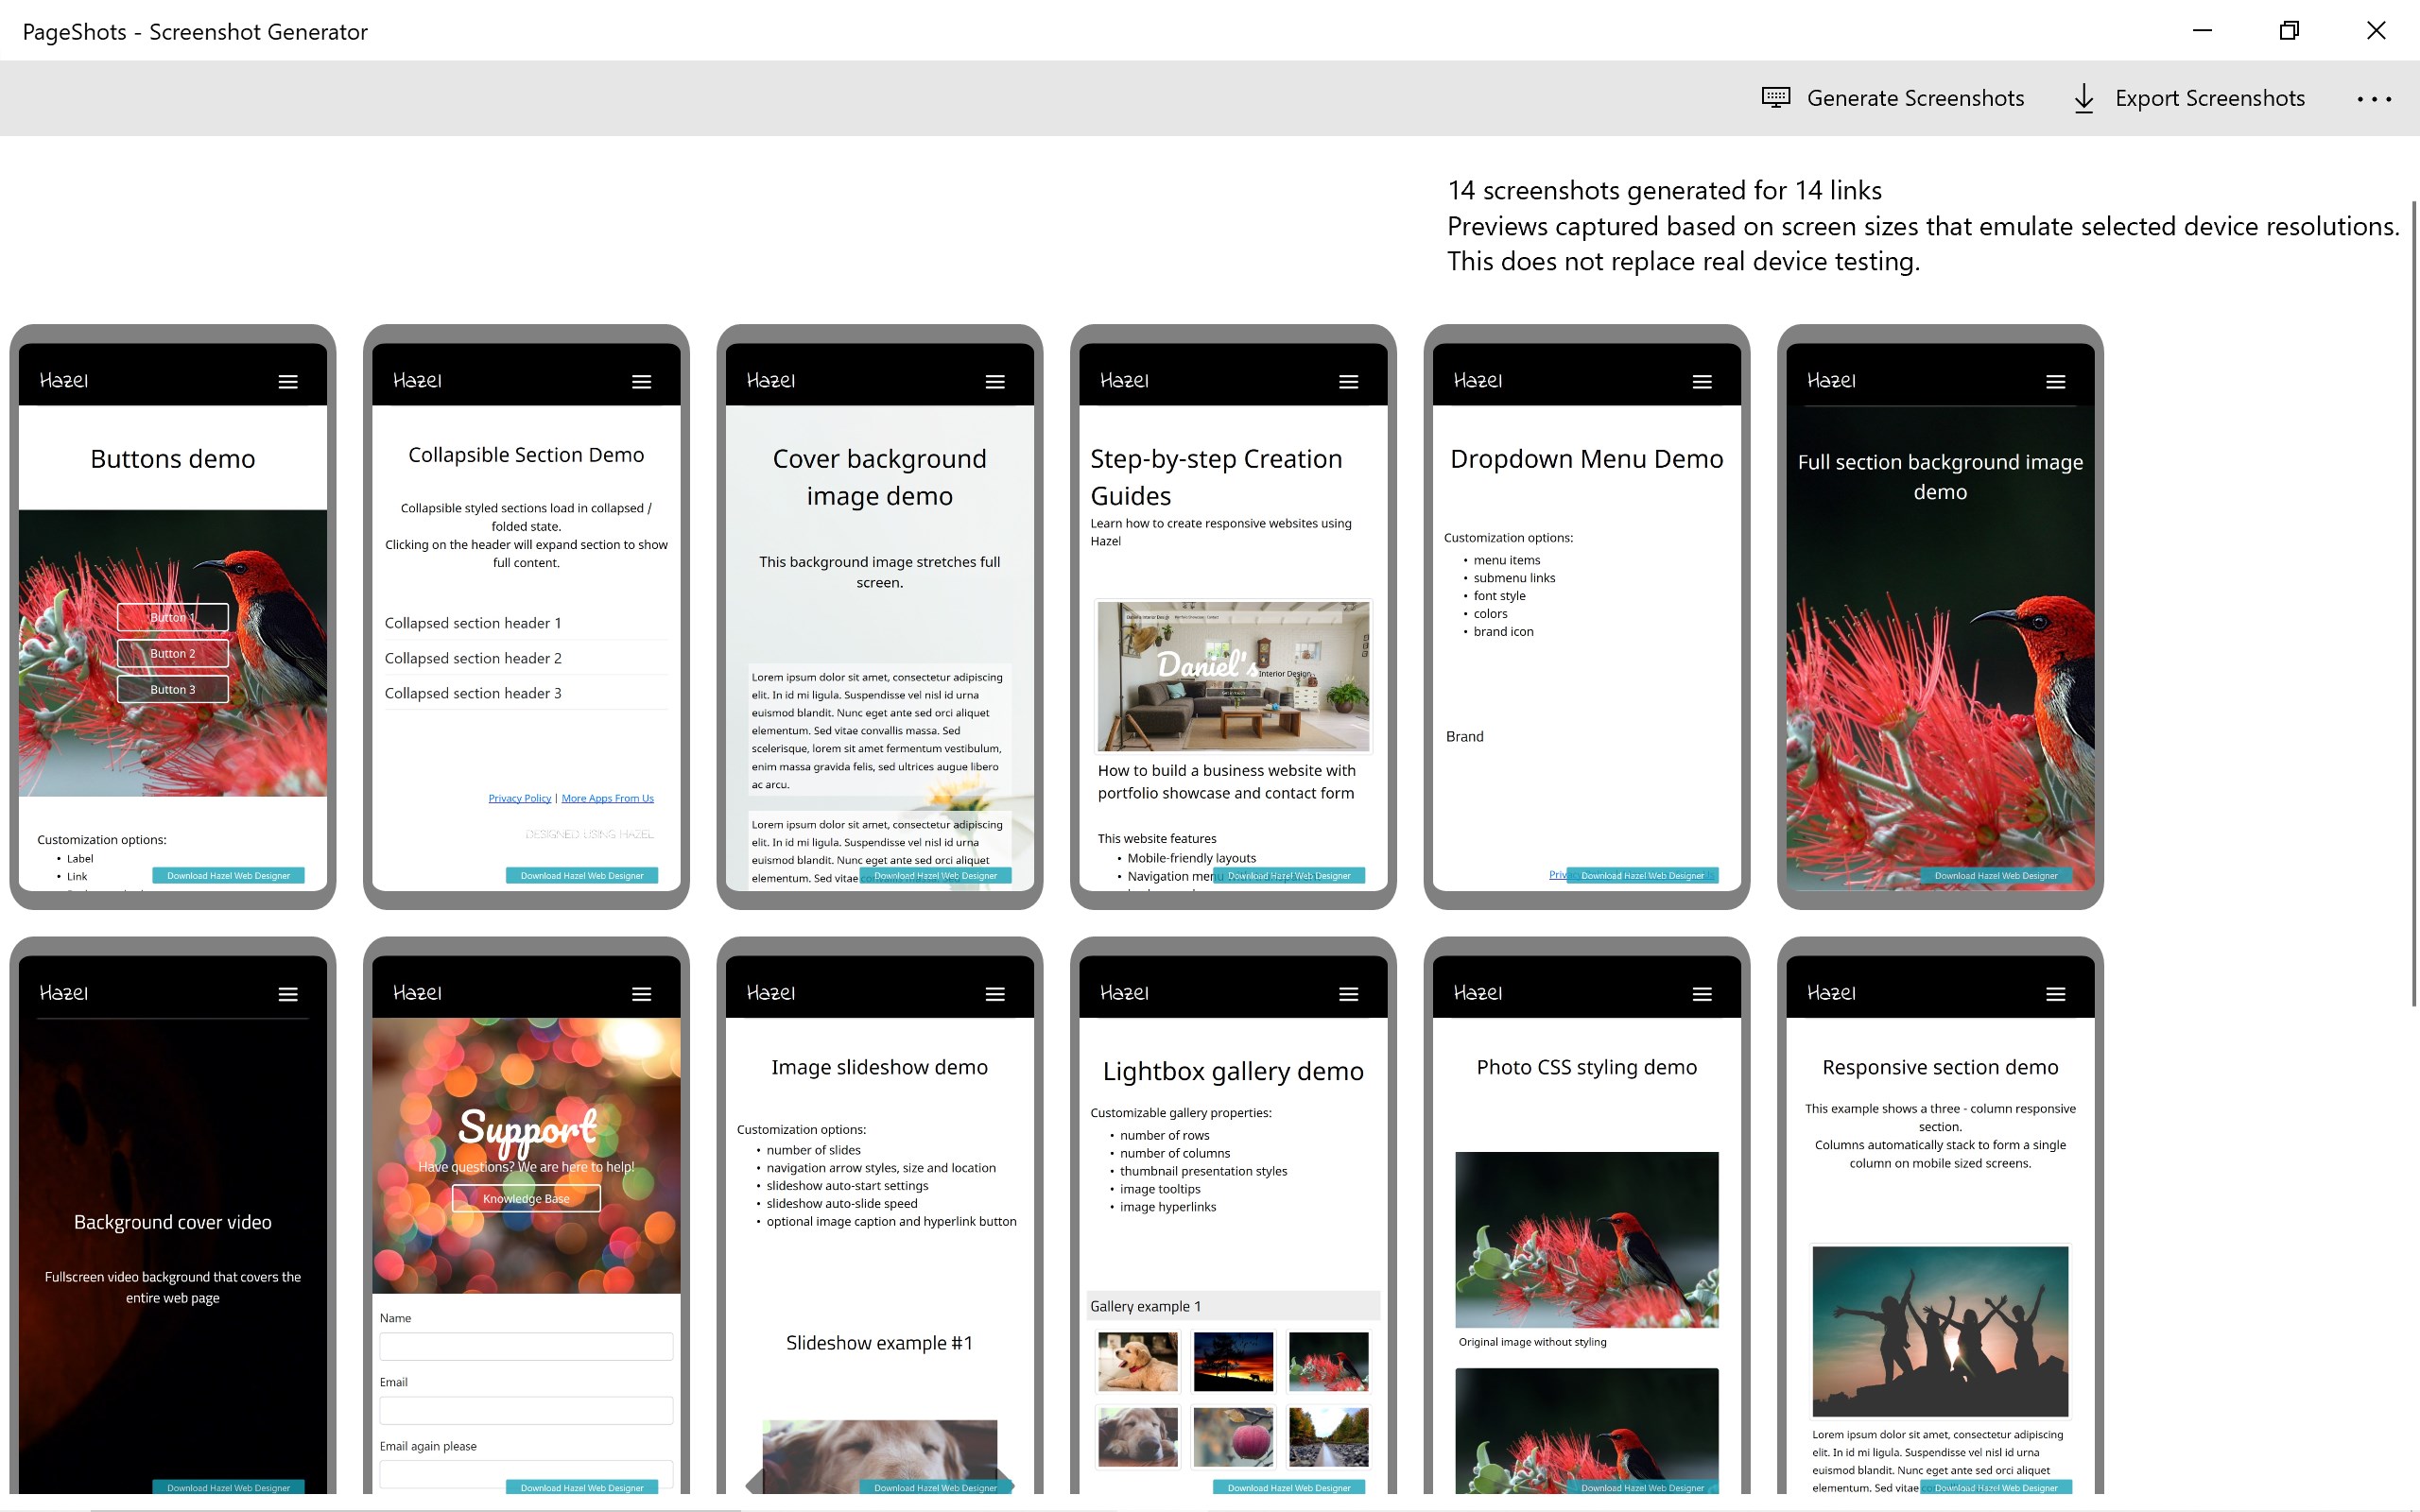The width and height of the screenshot is (2420, 1512).
Task: Open the hamburger menu on the Support page preview
Action: pos(641,992)
